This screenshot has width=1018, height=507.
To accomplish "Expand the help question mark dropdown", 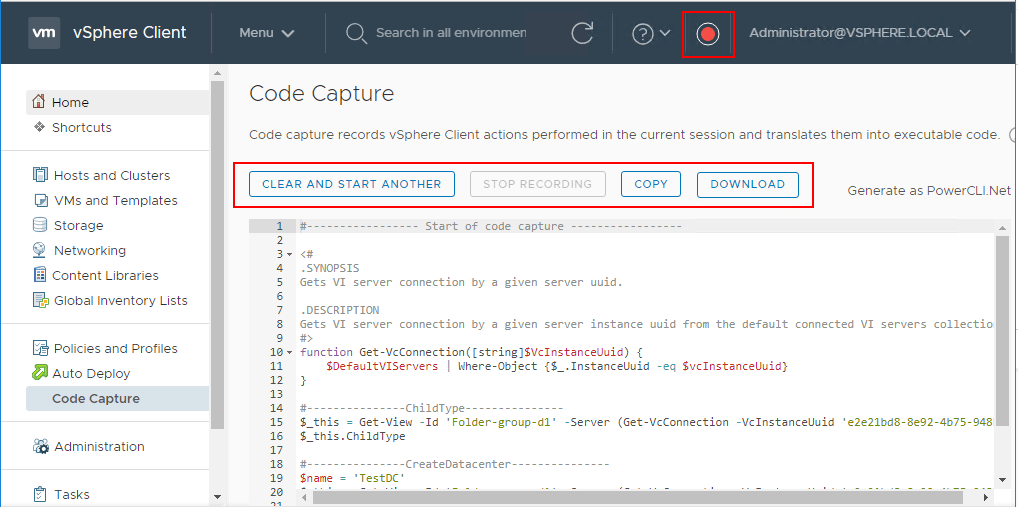I will click(x=651, y=33).
